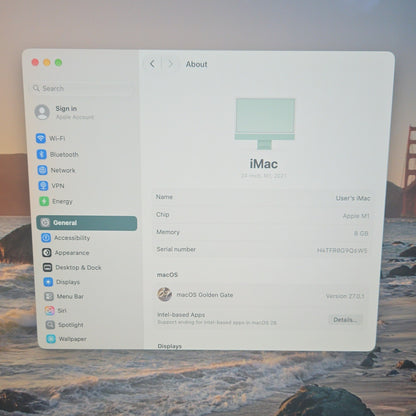Click the About title

click(x=196, y=64)
